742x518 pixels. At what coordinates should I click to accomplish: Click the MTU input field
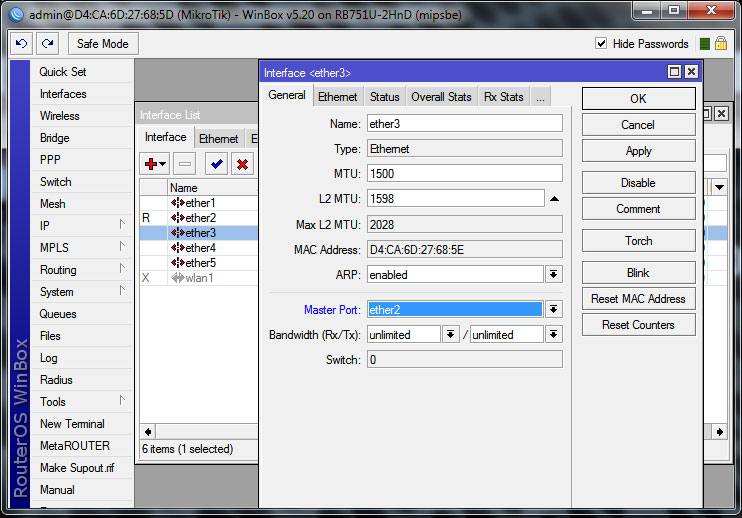tap(464, 174)
